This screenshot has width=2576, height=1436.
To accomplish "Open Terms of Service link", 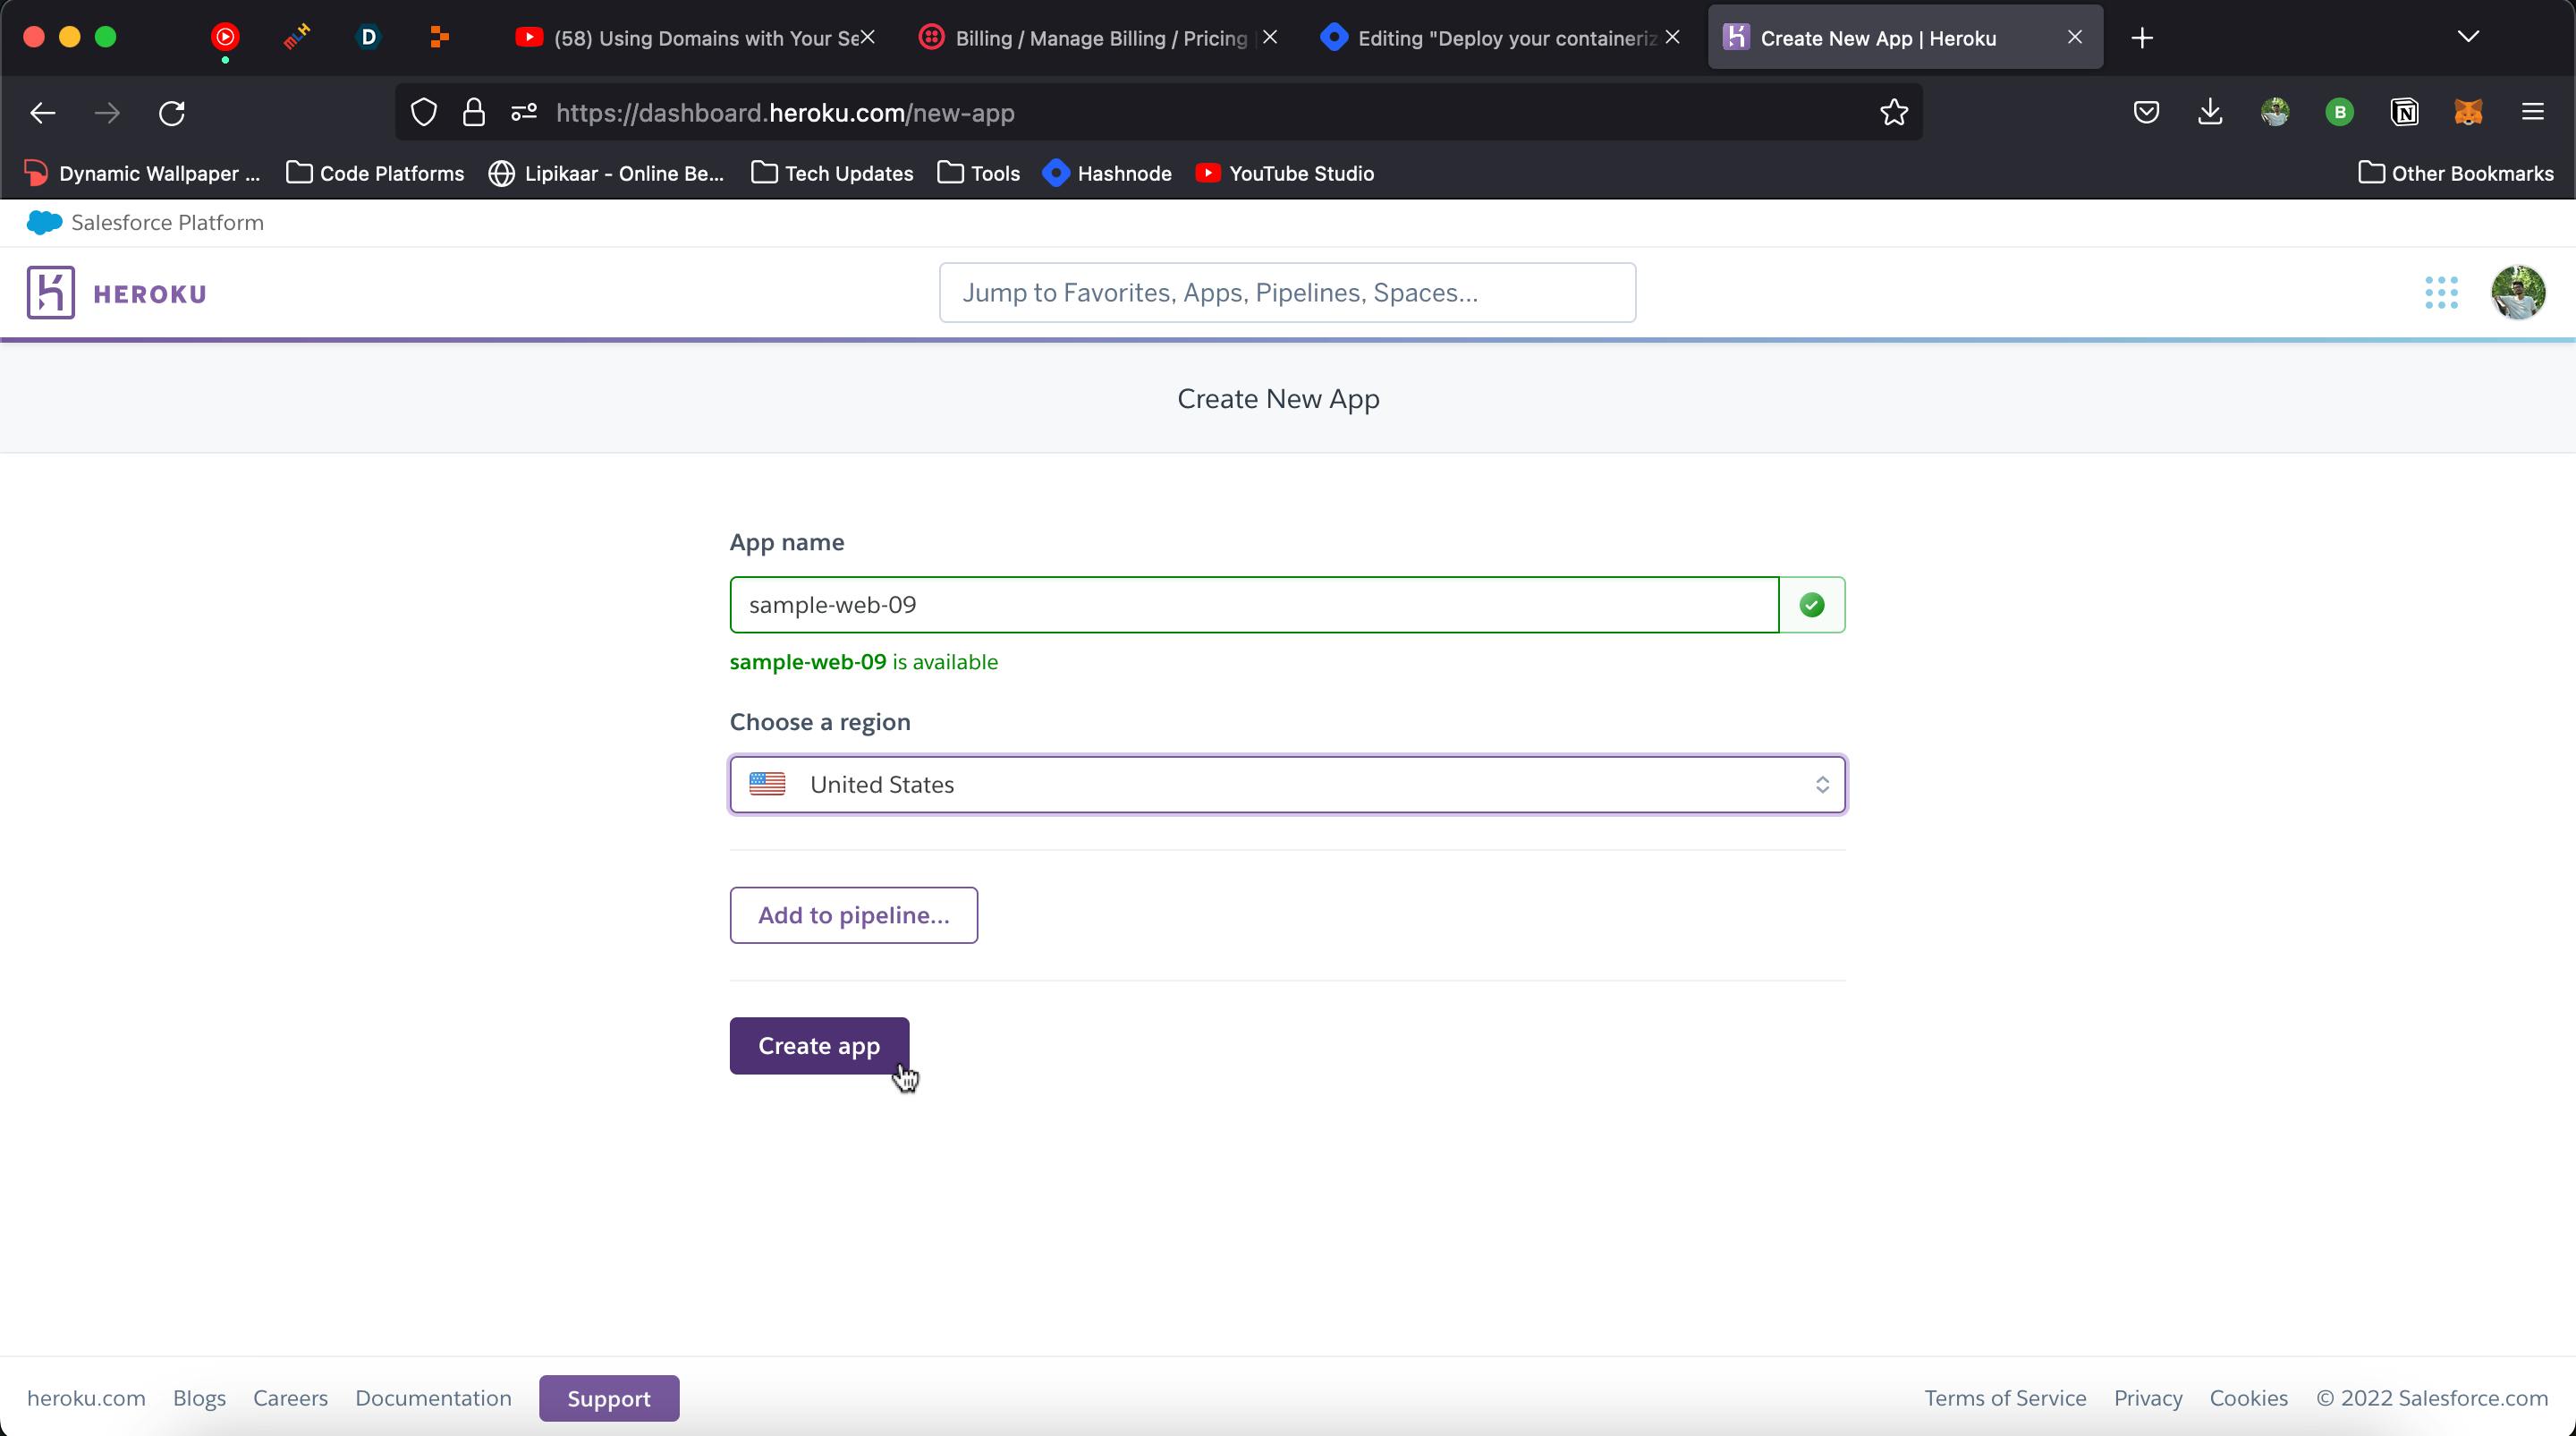I will coord(2005,1398).
